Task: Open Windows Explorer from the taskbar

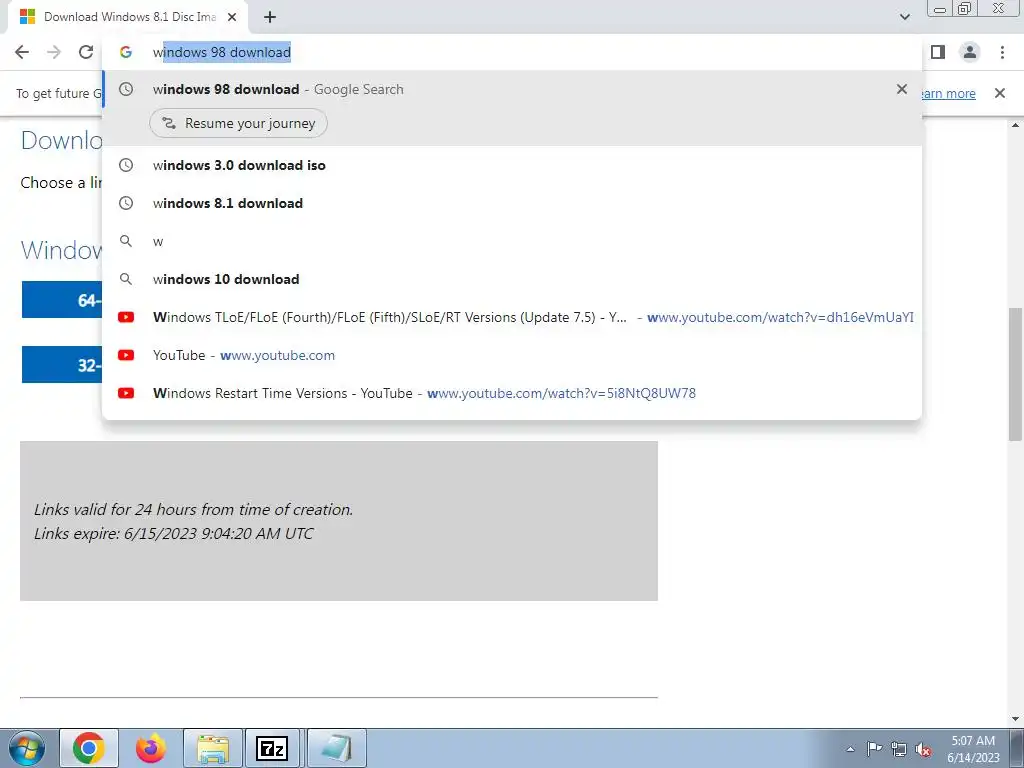Action: 213,748
